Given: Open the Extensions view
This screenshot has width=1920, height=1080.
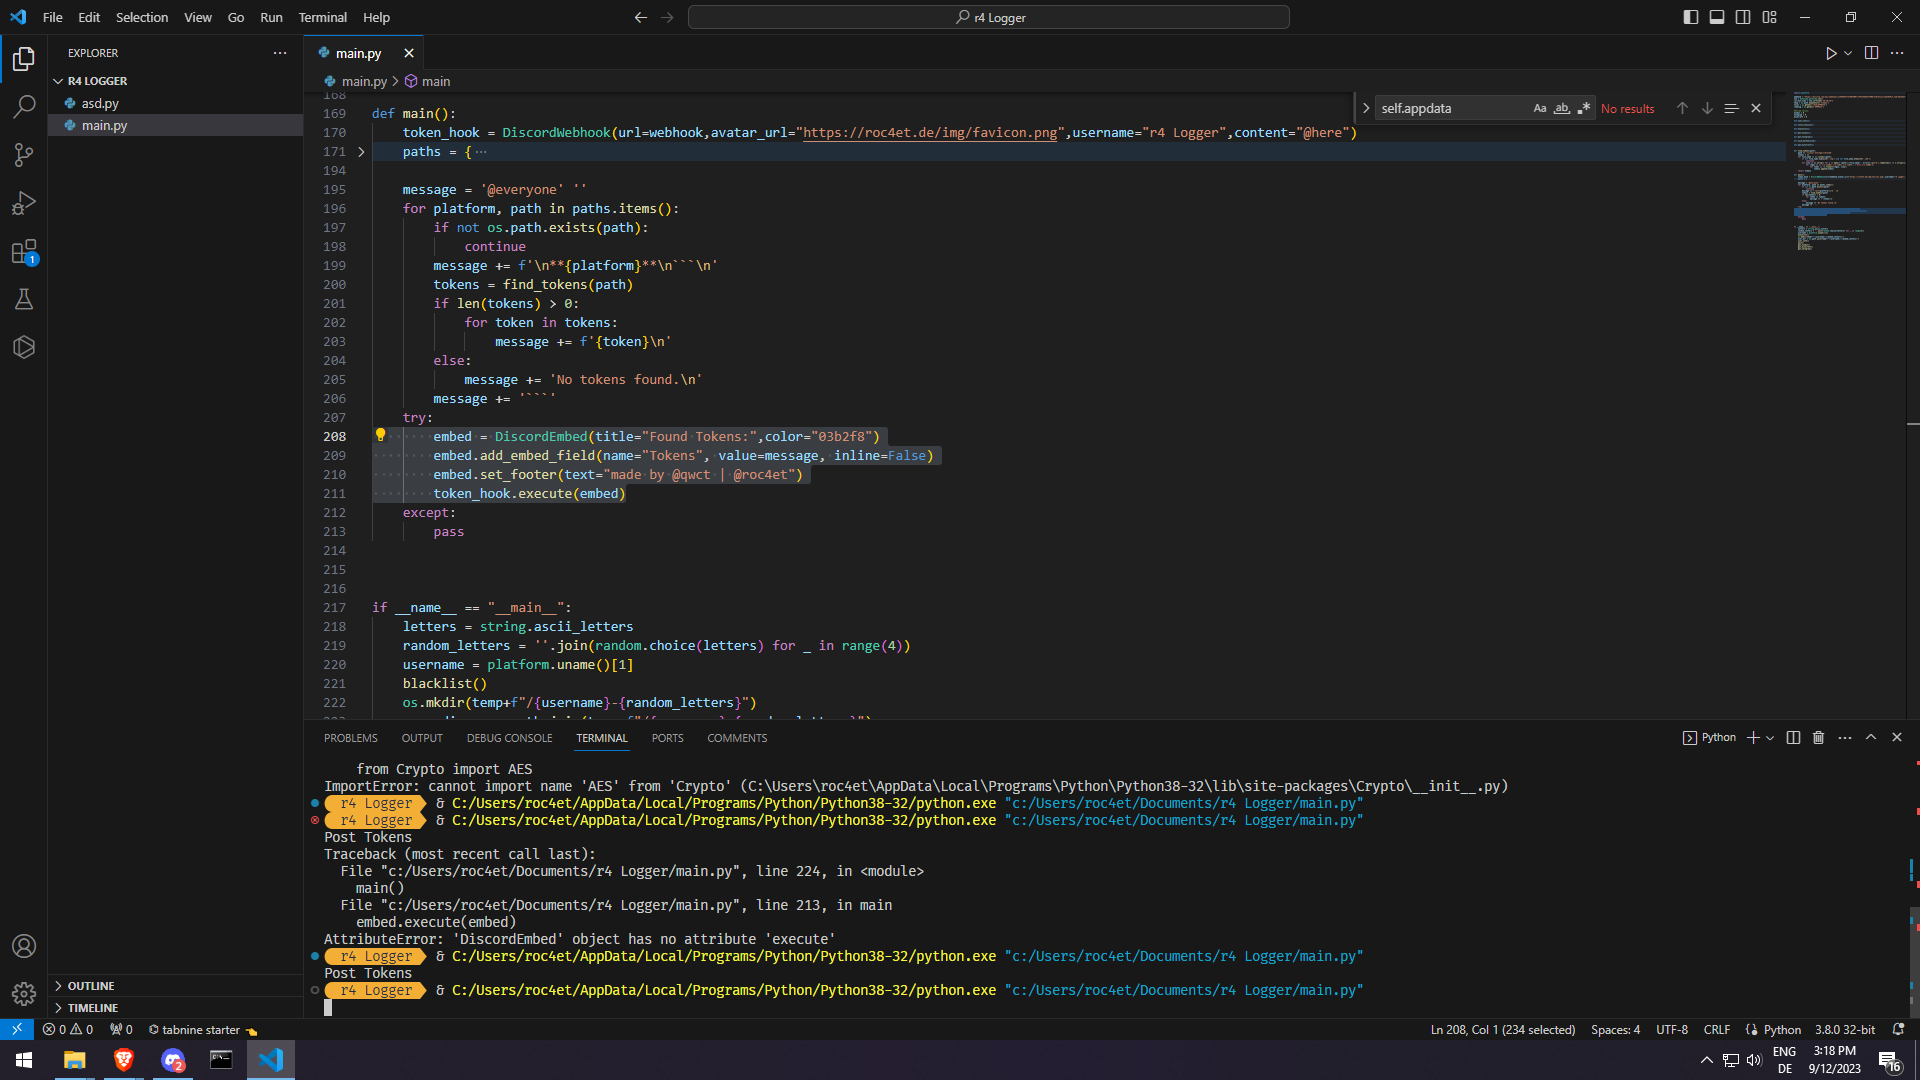Looking at the screenshot, I should tap(24, 252).
